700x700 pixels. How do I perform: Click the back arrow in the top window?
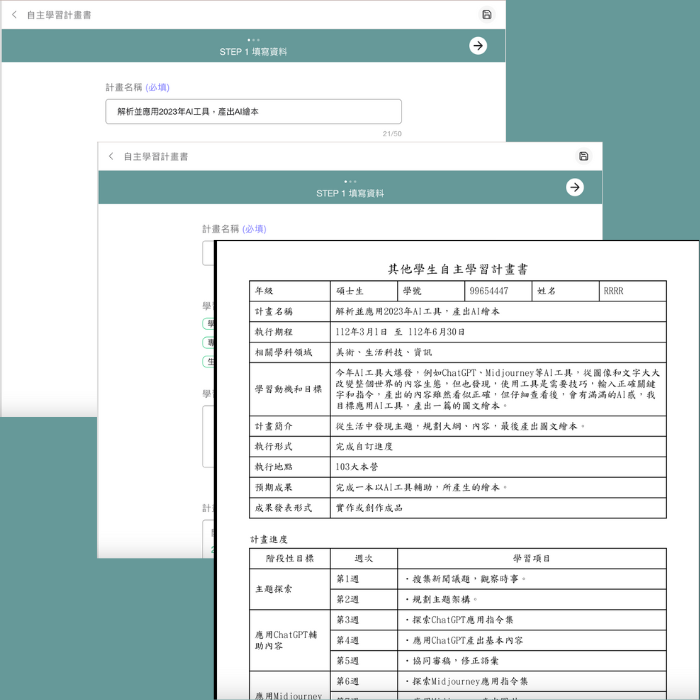point(14,15)
